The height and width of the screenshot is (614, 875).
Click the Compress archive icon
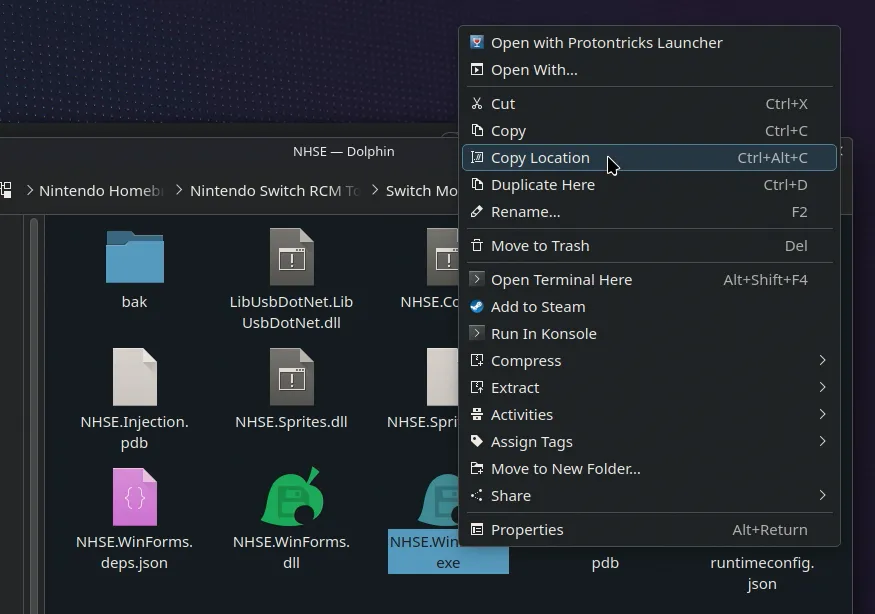[477, 361]
